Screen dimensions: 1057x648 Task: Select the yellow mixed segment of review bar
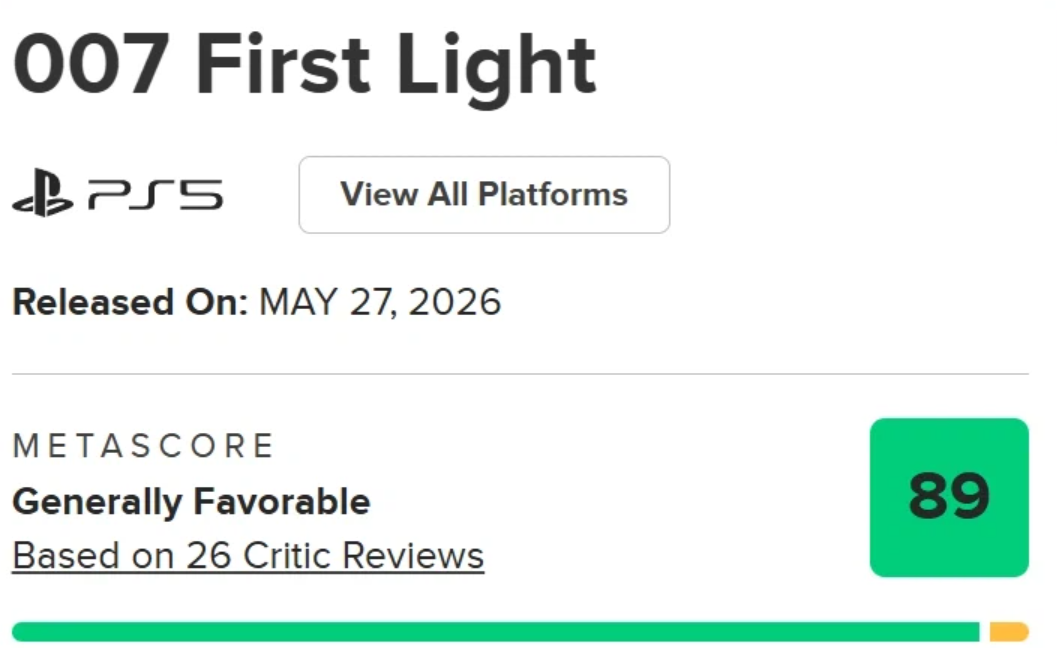[1009, 632]
